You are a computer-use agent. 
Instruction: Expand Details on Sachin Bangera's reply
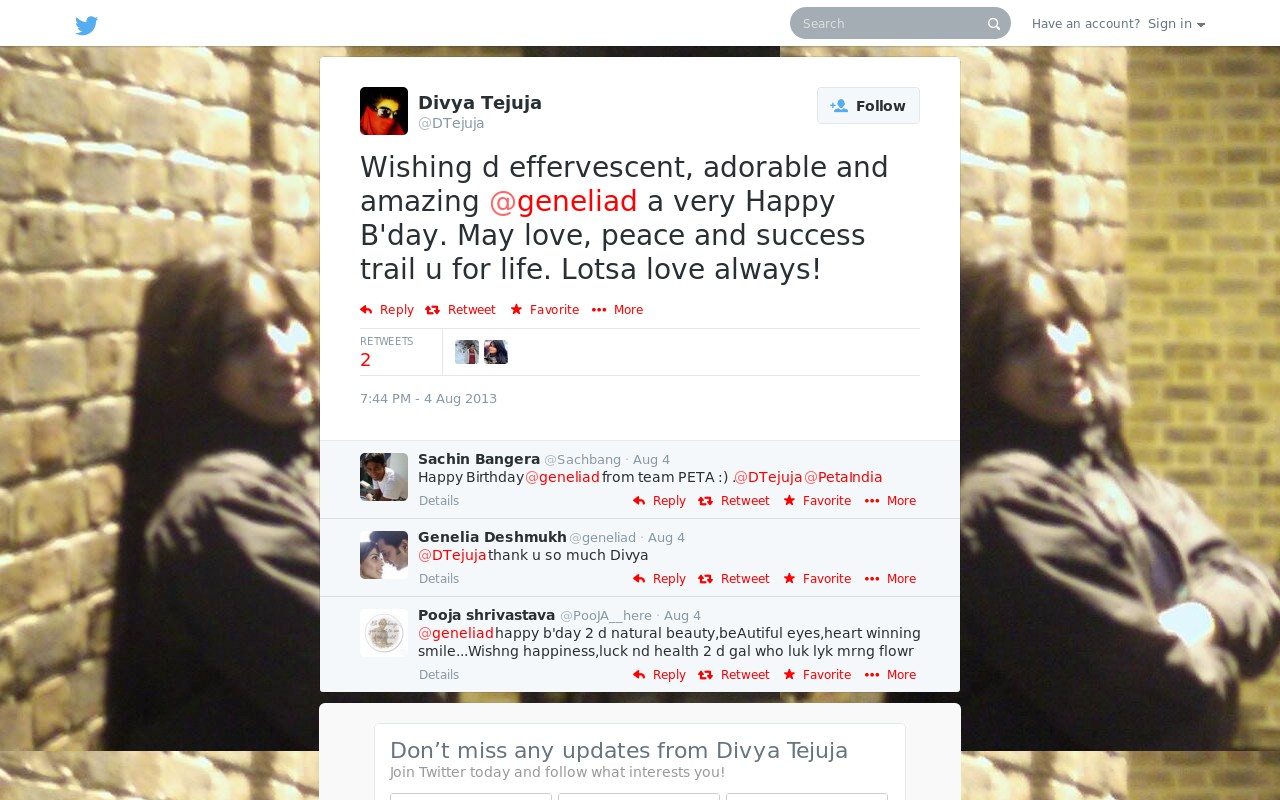point(439,501)
